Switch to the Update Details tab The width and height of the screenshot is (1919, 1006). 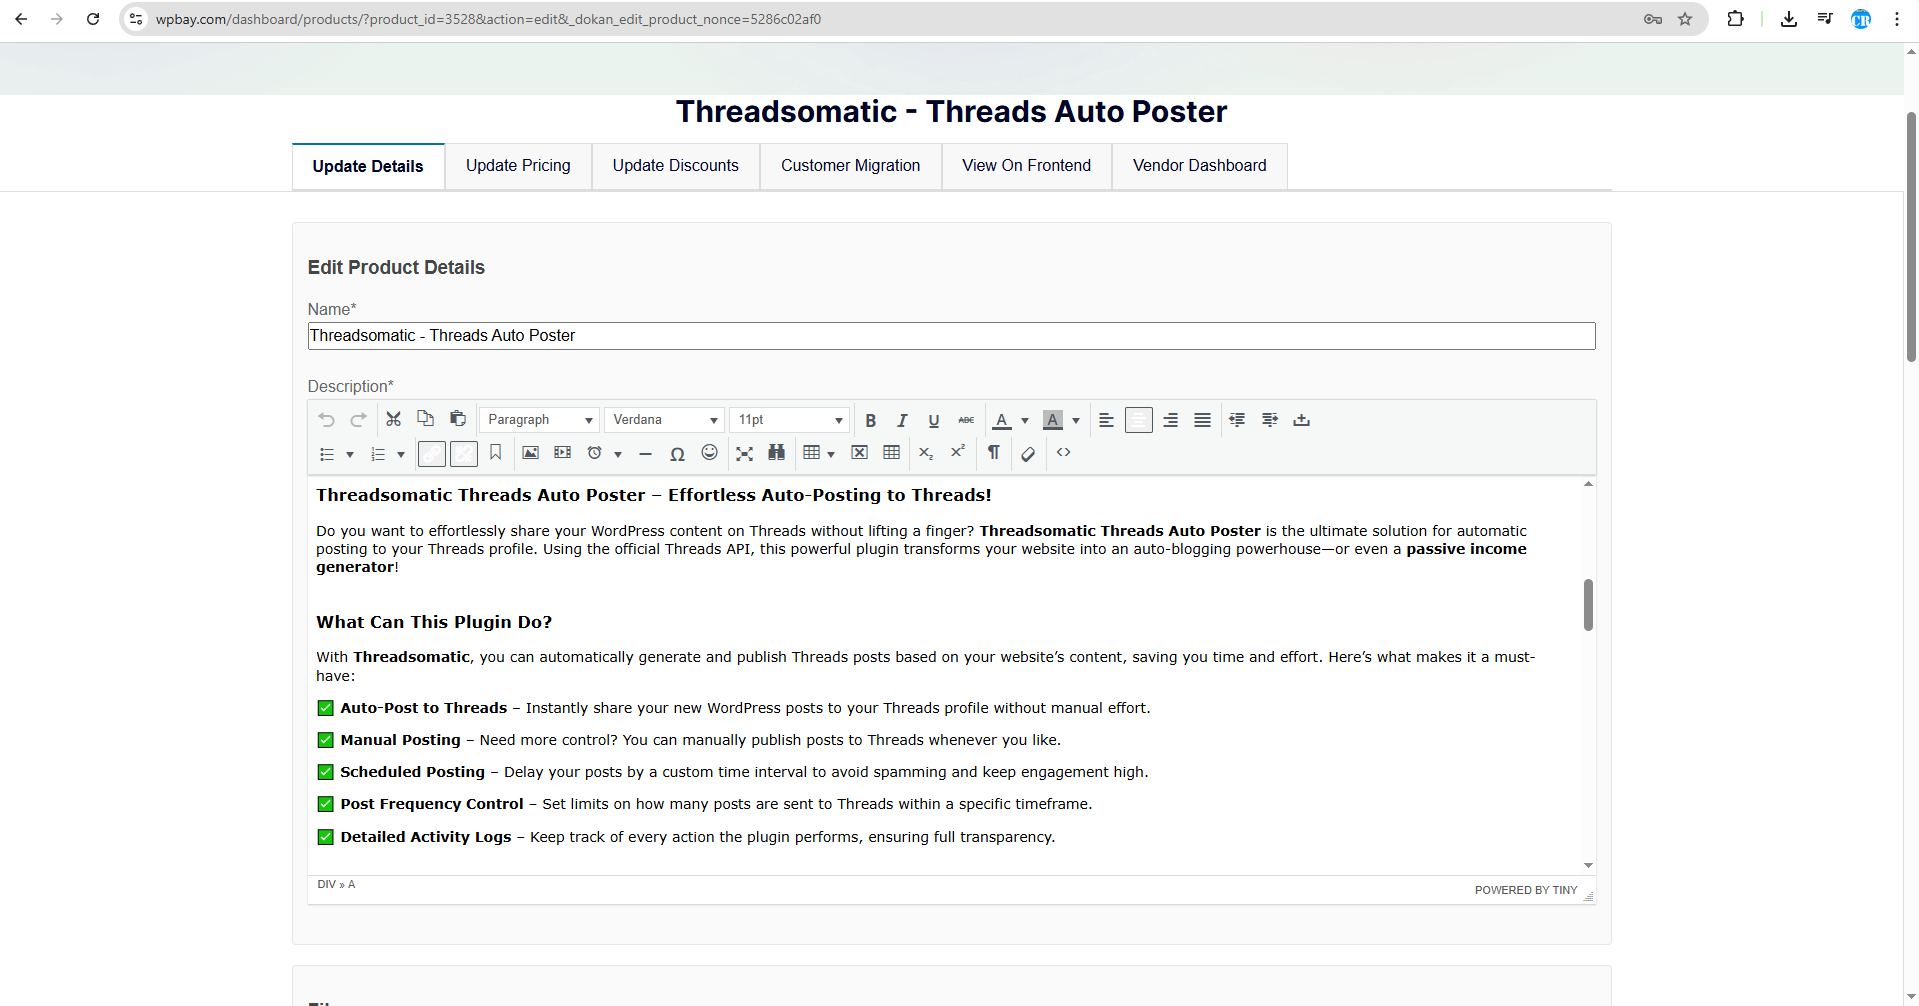click(368, 166)
